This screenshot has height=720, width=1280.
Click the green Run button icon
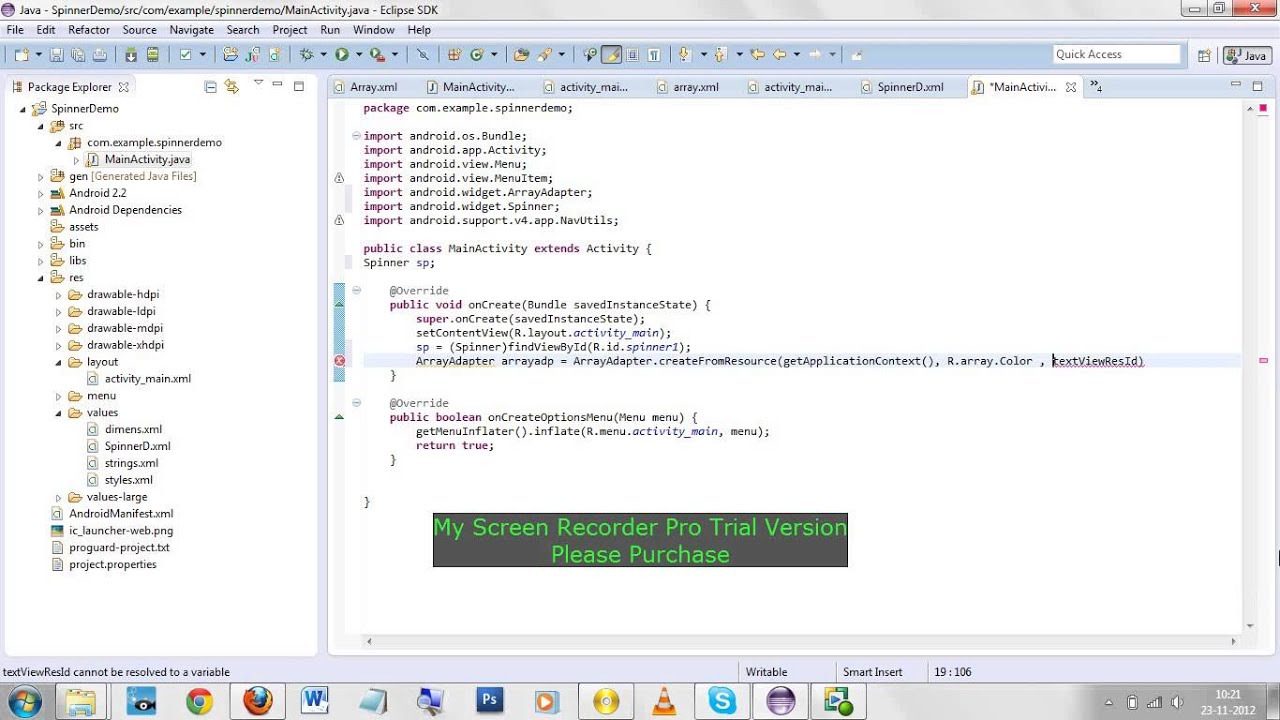[x=342, y=55]
